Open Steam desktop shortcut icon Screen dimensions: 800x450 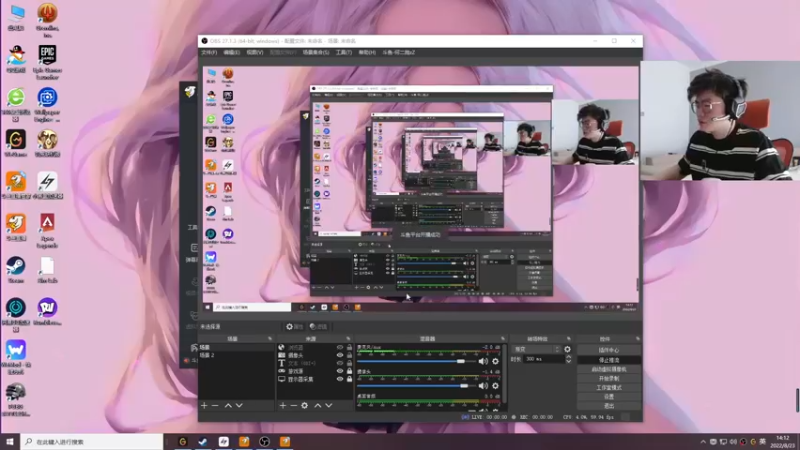(15, 265)
